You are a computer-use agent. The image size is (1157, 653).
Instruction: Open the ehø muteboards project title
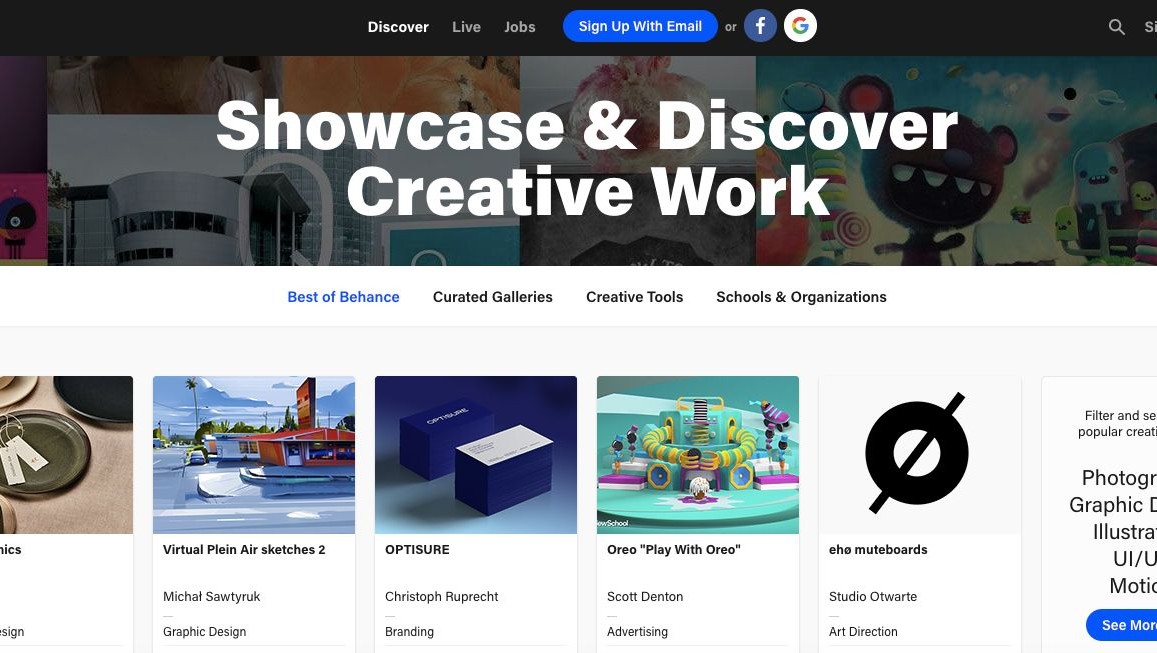coord(878,550)
